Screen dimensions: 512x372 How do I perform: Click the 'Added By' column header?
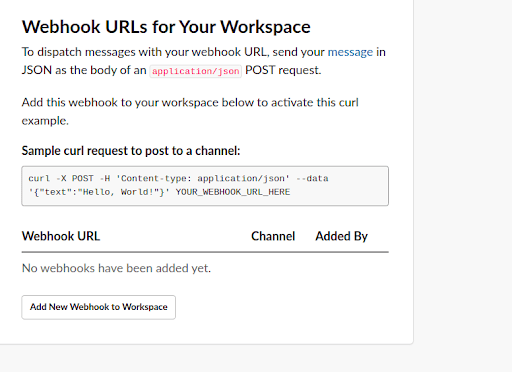click(x=341, y=236)
